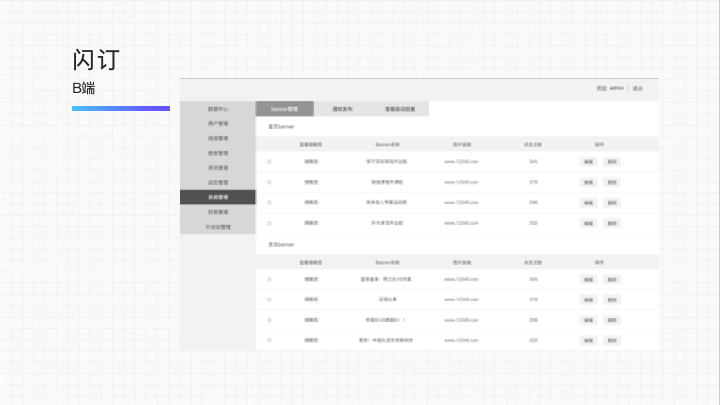Tick the checkbox for the 298-click row under 首页banner
This screenshot has height=405, width=720.
point(270,202)
